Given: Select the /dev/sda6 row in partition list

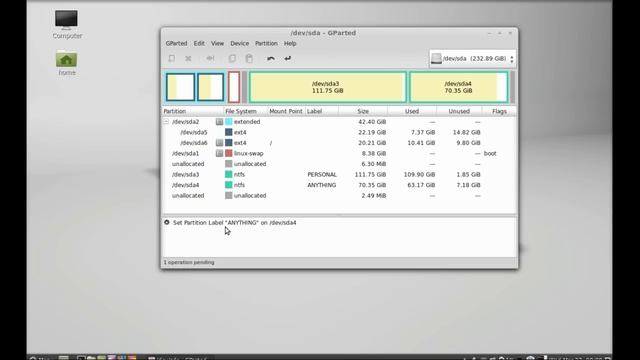Looking at the screenshot, I should pyautogui.click(x=339, y=143).
